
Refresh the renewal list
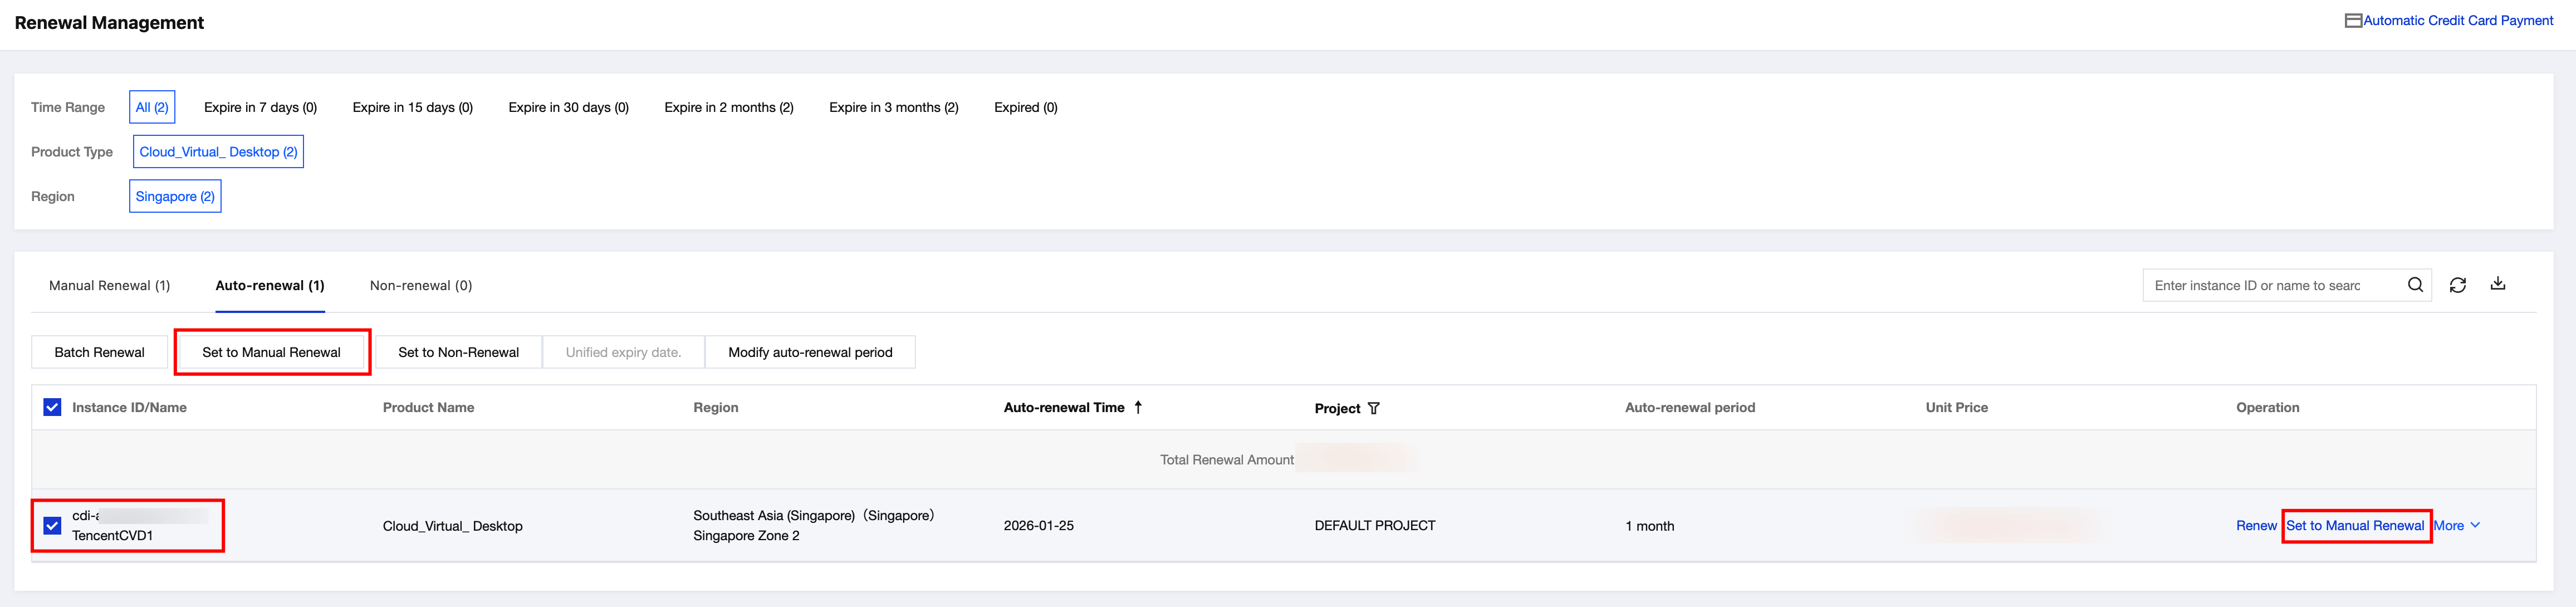pyautogui.click(x=2457, y=285)
